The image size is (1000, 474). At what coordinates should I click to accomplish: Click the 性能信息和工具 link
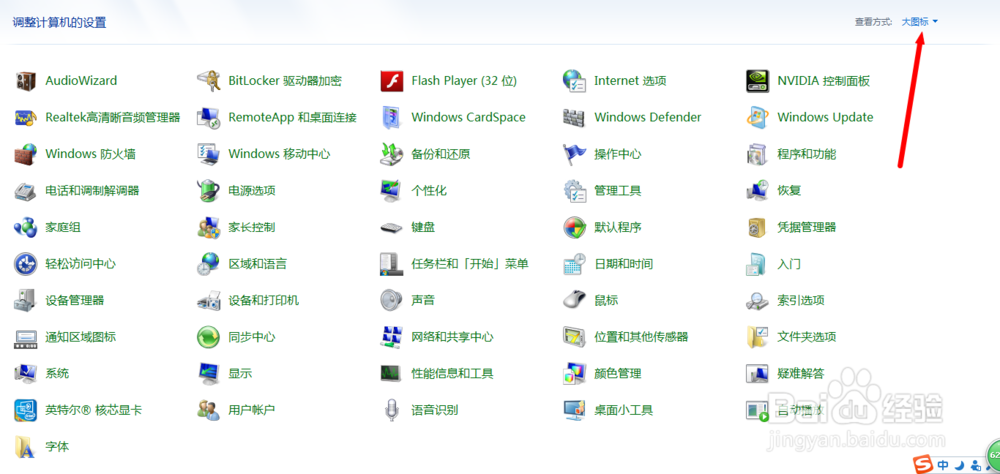tap(452, 373)
